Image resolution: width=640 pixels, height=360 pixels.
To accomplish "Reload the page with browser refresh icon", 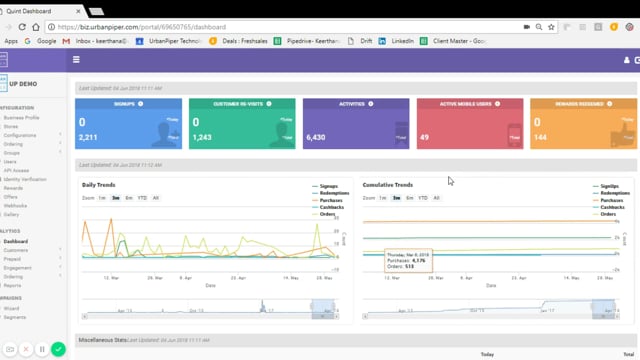I will [x=22, y=27].
